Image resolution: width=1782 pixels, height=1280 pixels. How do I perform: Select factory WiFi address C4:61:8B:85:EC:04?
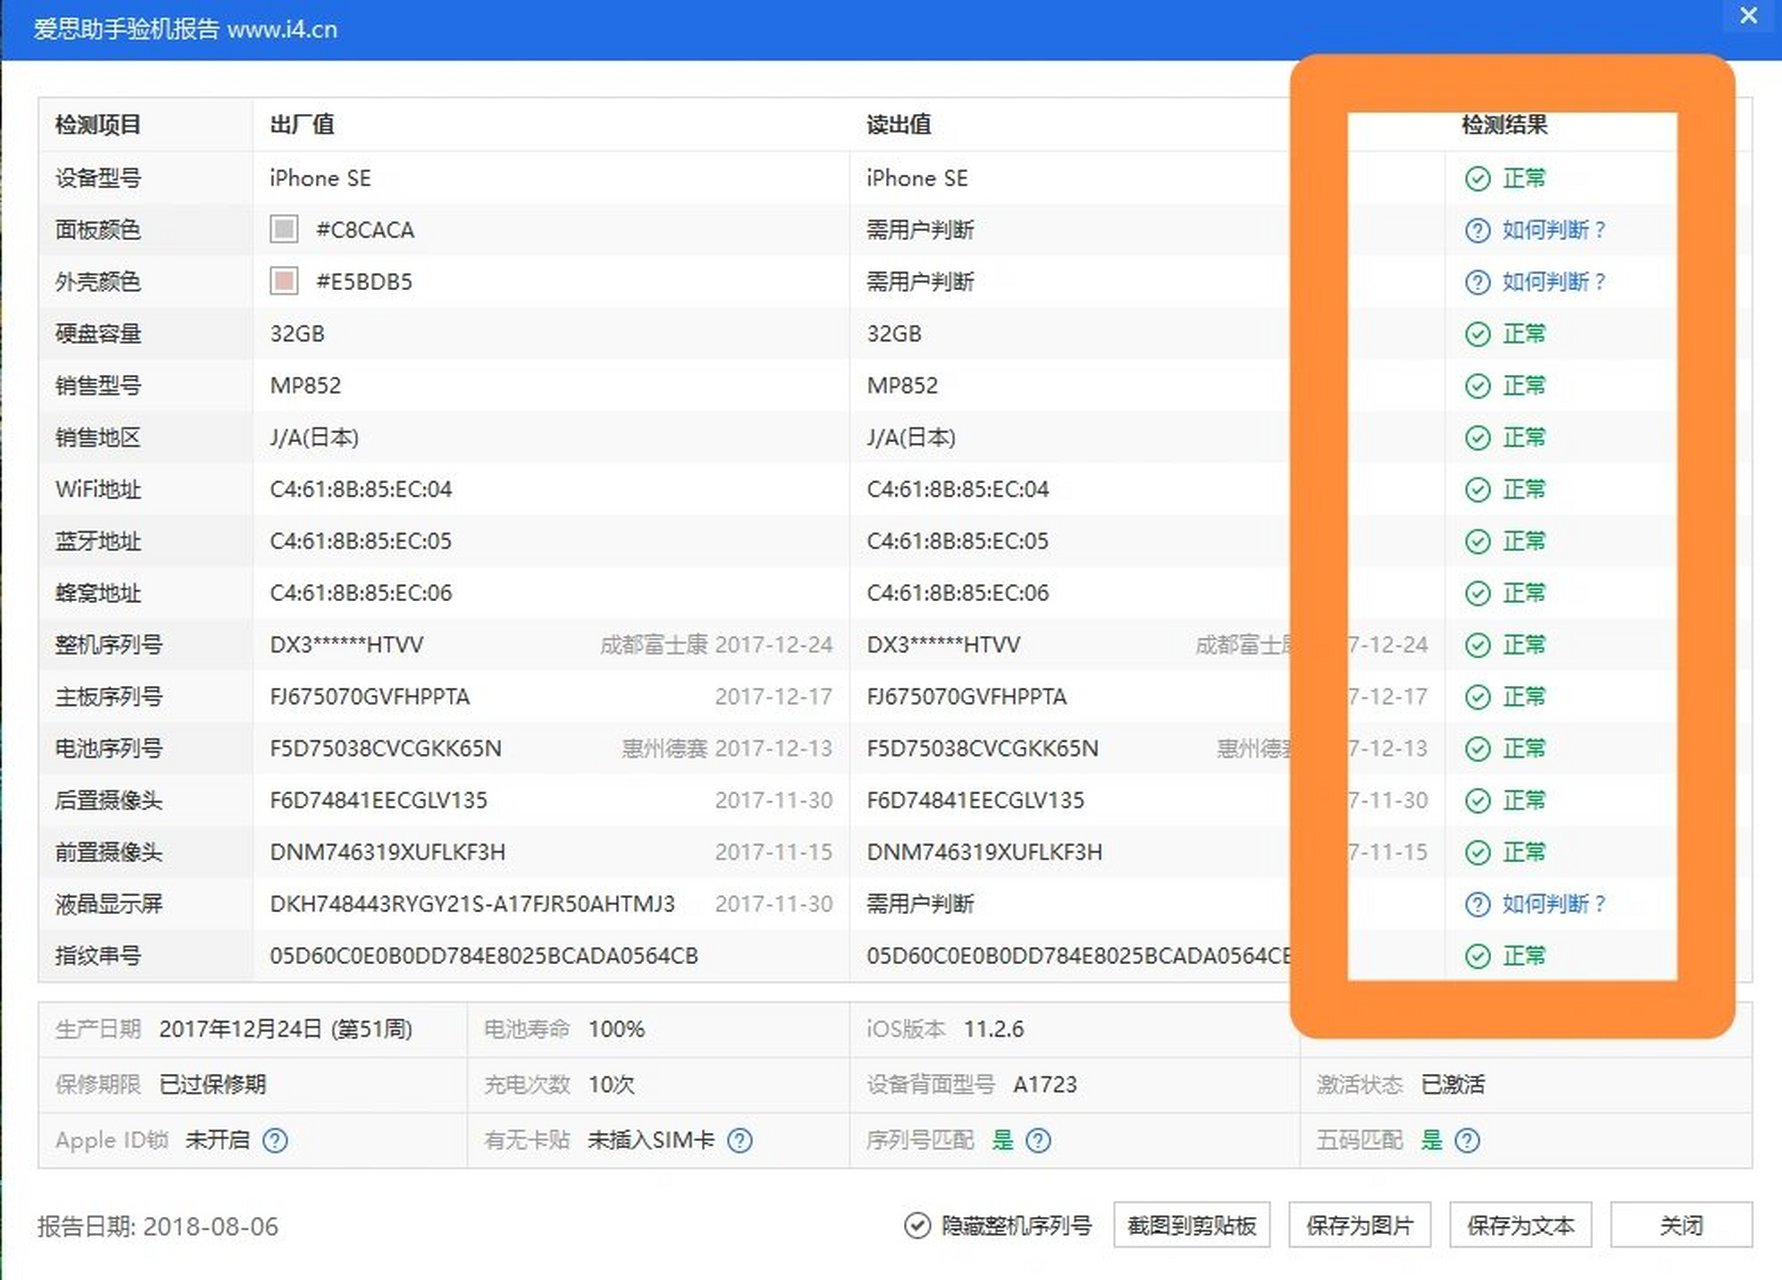tap(361, 490)
